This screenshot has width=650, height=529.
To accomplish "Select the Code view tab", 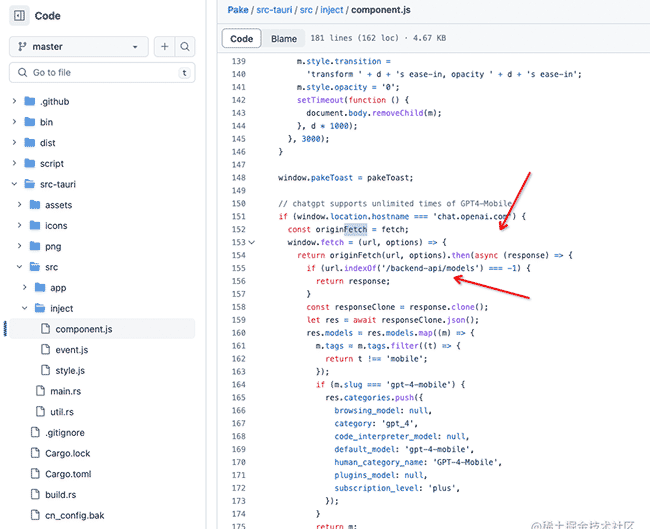I will [x=241, y=39].
